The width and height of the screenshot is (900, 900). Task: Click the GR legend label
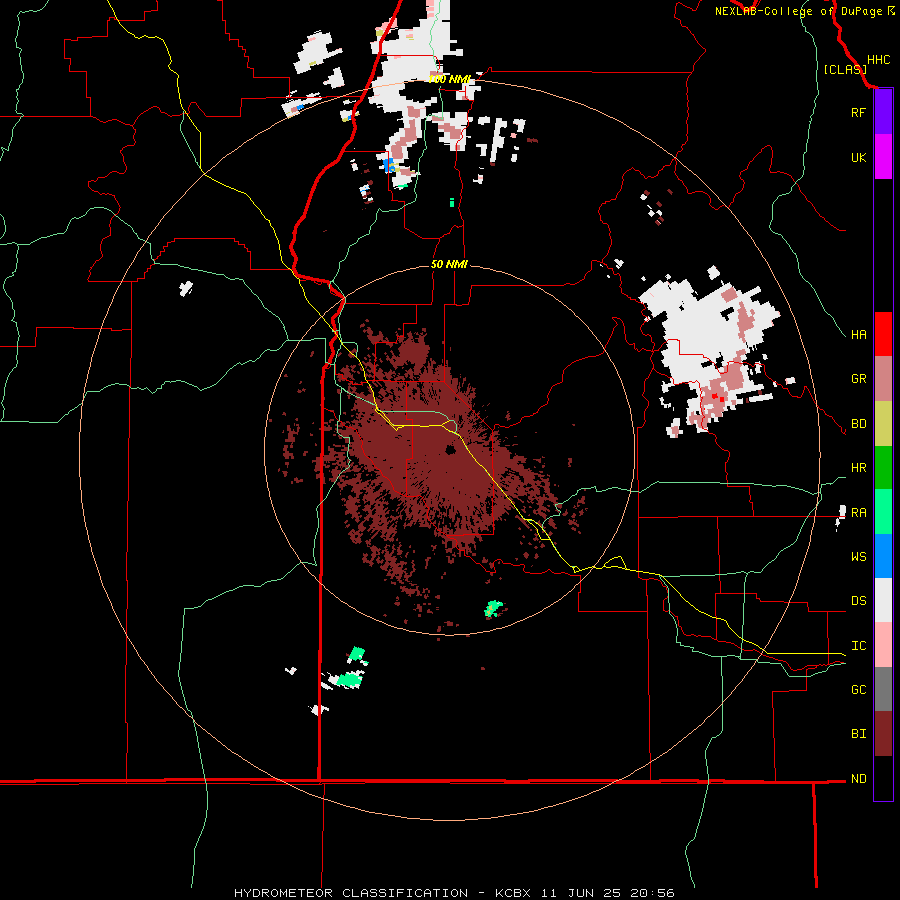click(858, 379)
